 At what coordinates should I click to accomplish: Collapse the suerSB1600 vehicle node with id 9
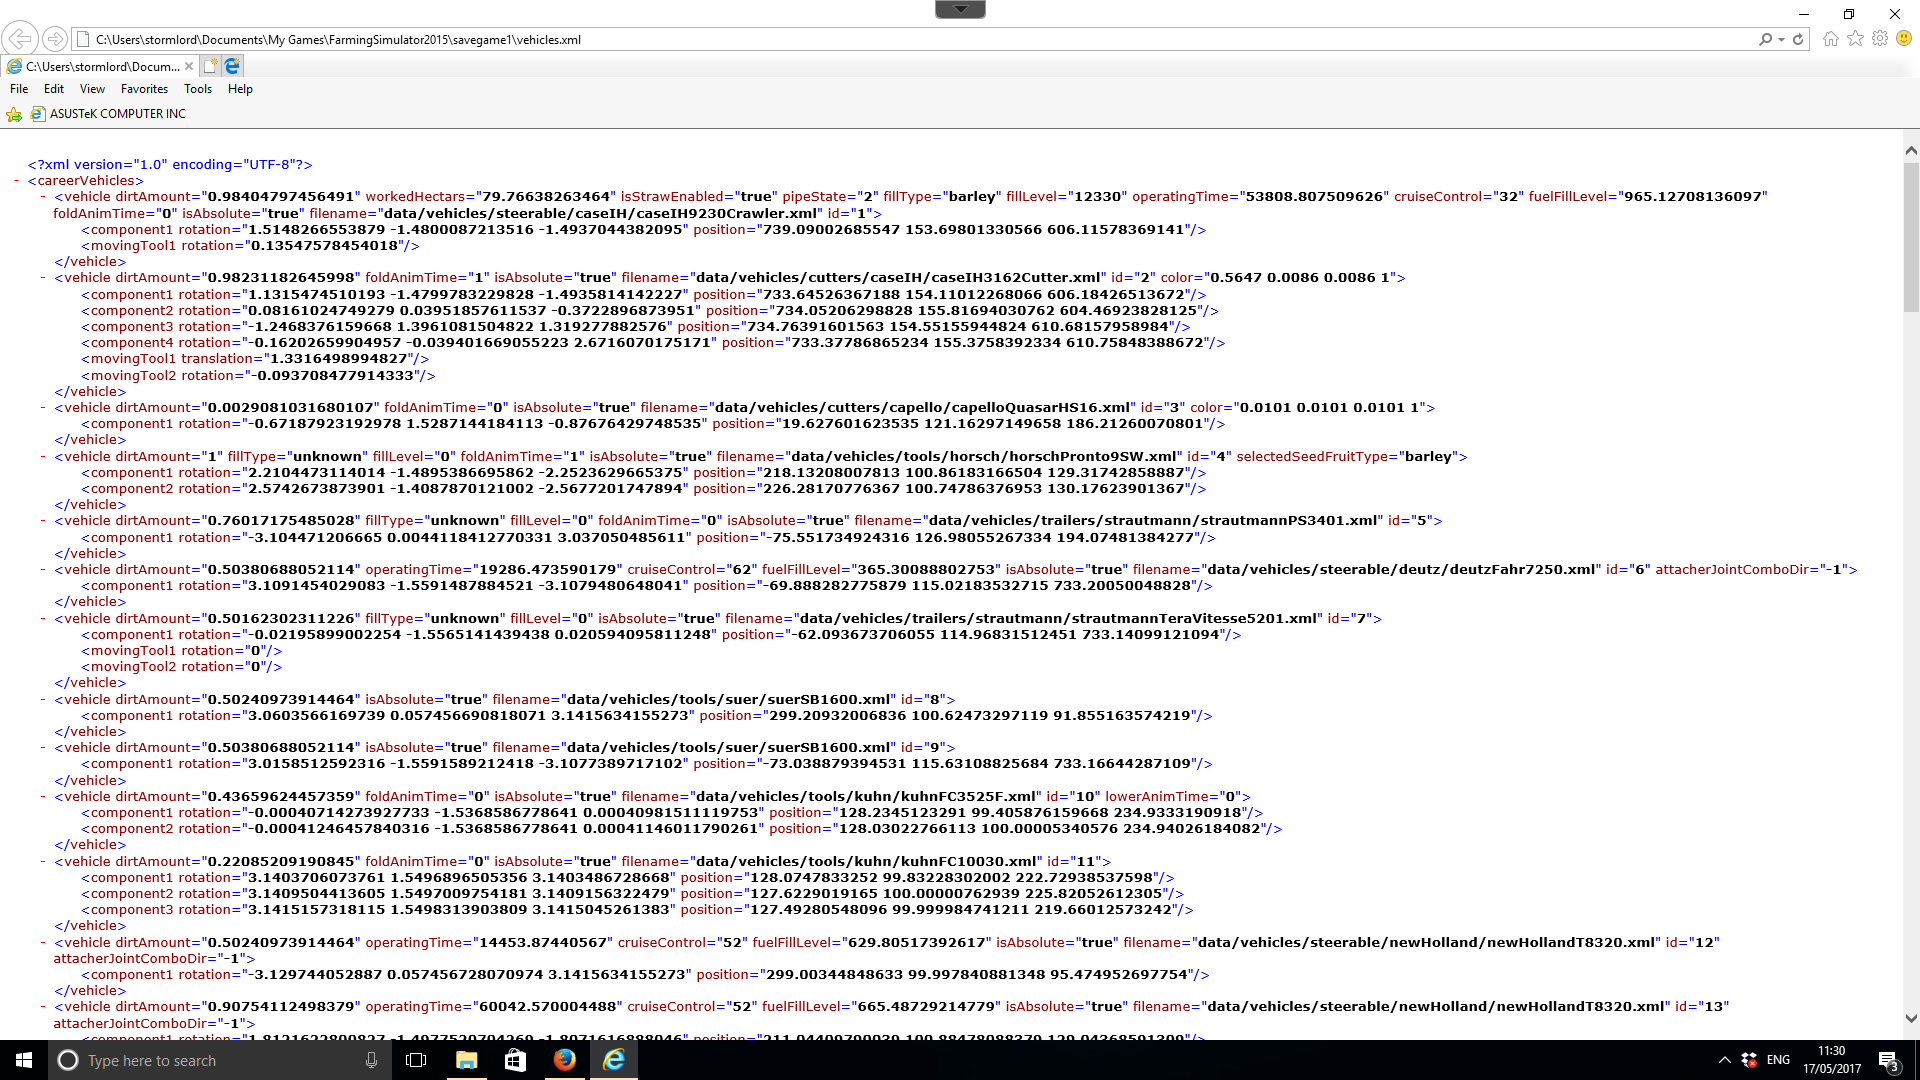[x=44, y=748]
